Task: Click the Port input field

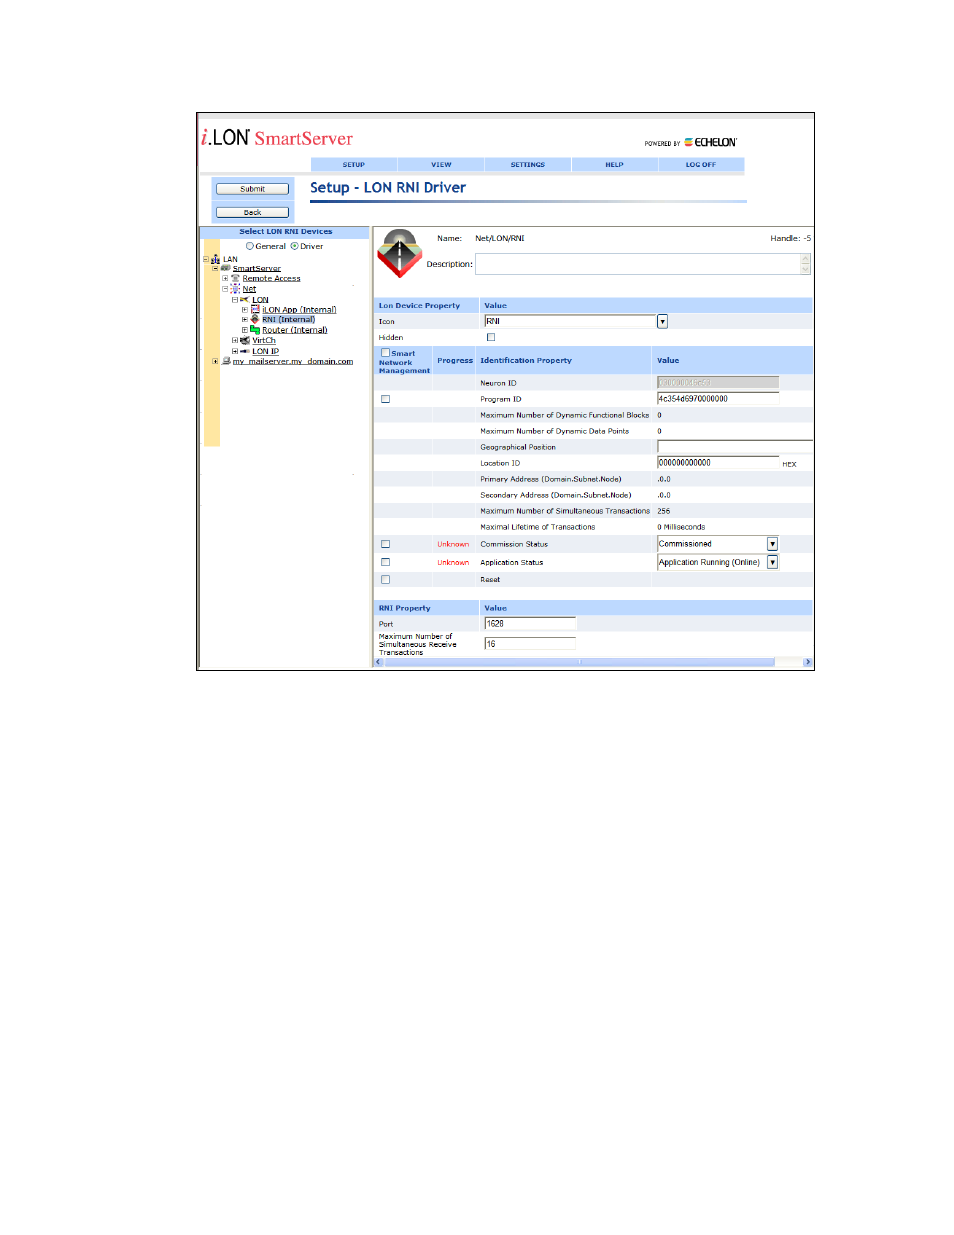Action: [530, 623]
